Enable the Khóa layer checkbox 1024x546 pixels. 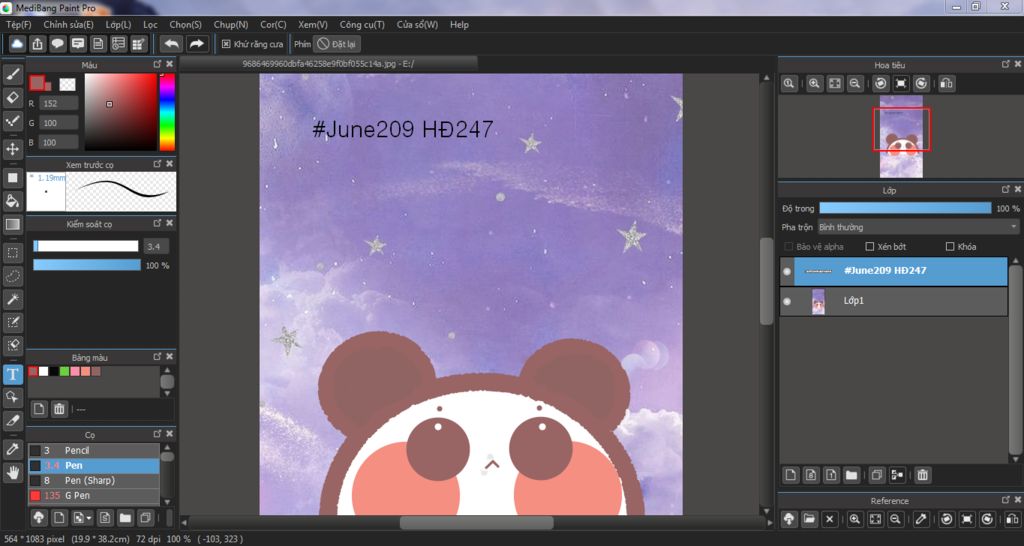pyautogui.click(x=950, y=247)
